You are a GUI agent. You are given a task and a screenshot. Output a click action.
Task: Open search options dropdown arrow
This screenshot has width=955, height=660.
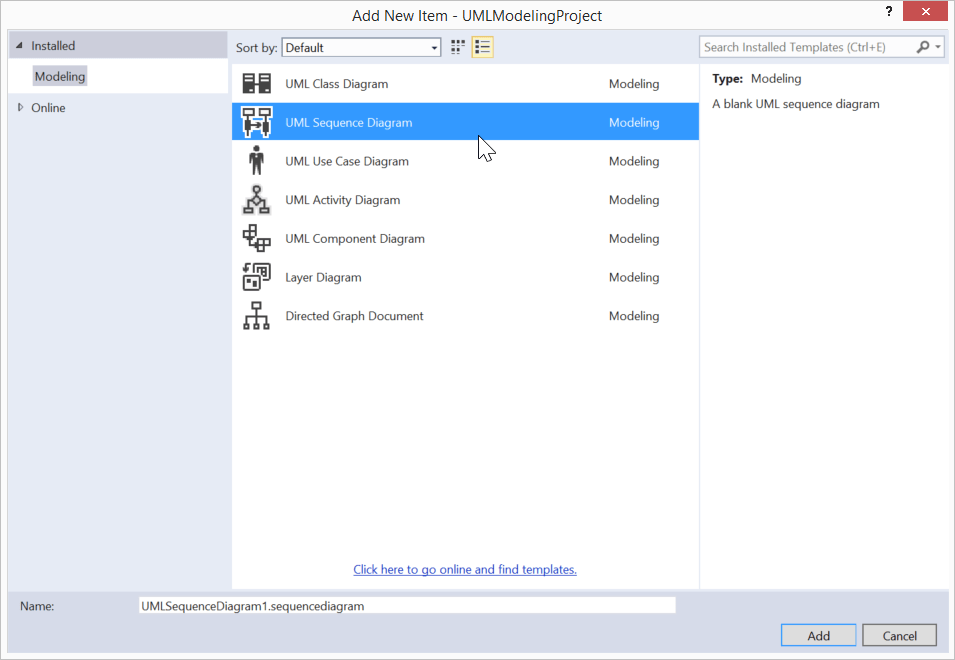point(938,47)
